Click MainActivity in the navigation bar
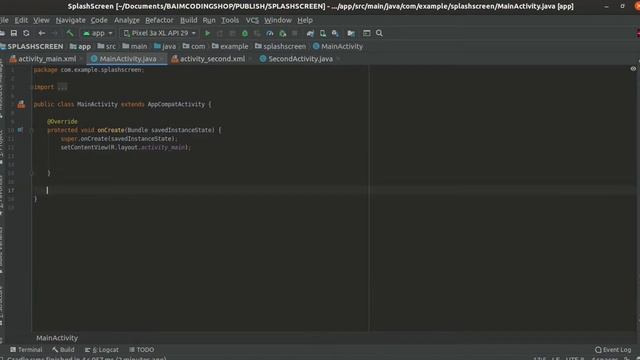Screen dimensions: 640x360 coord(338,47)
